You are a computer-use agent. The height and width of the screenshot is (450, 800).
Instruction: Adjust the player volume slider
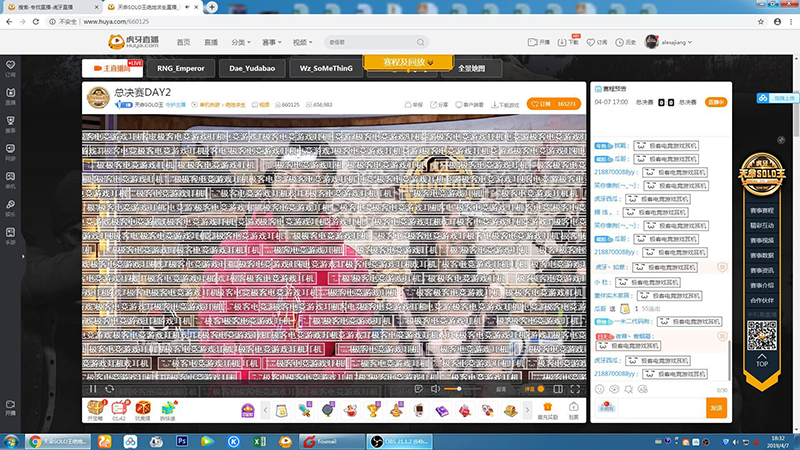[x=462, y=389]
